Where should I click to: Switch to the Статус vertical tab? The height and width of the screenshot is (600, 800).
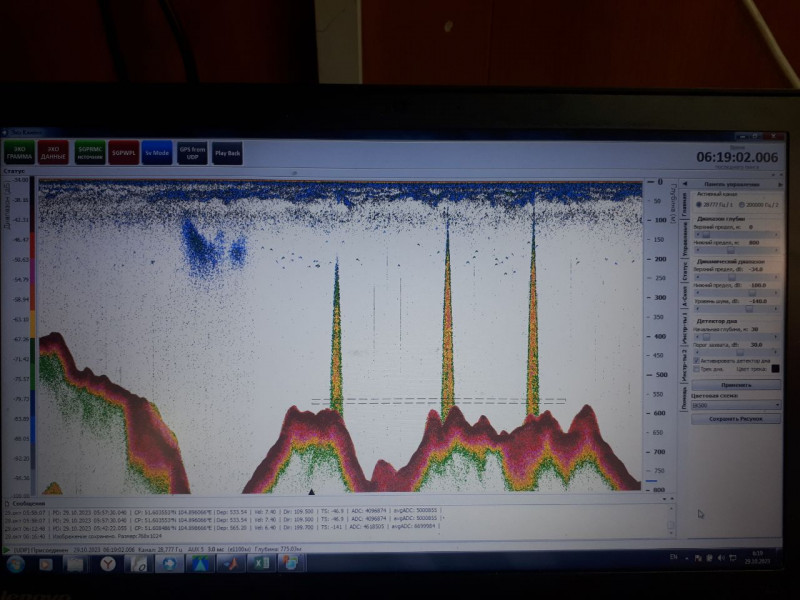tap(684, 270)
